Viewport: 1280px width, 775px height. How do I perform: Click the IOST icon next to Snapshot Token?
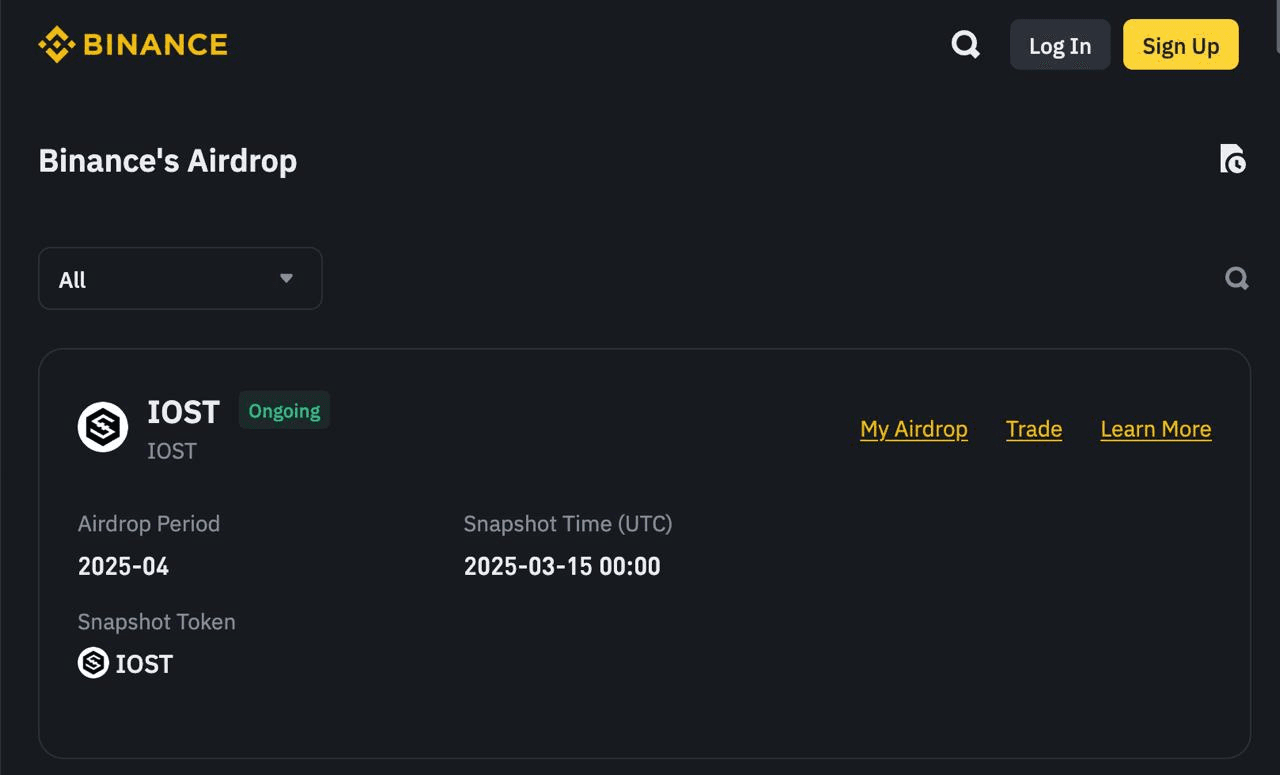[91, 663]
